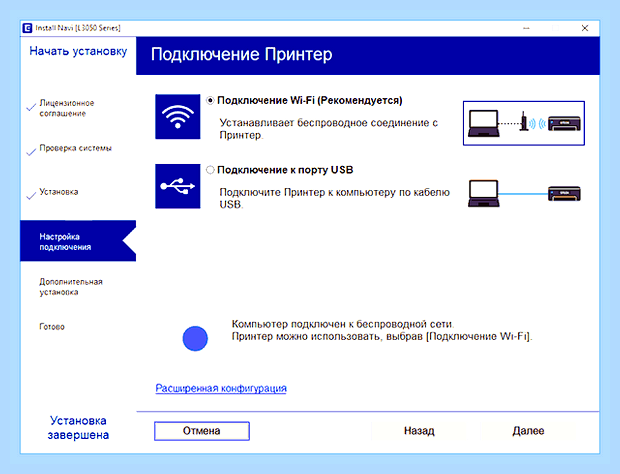The height and width of the screenshot is (474, 620).
Task: Go back with the Назад button
Action: (x=419, y=431)
